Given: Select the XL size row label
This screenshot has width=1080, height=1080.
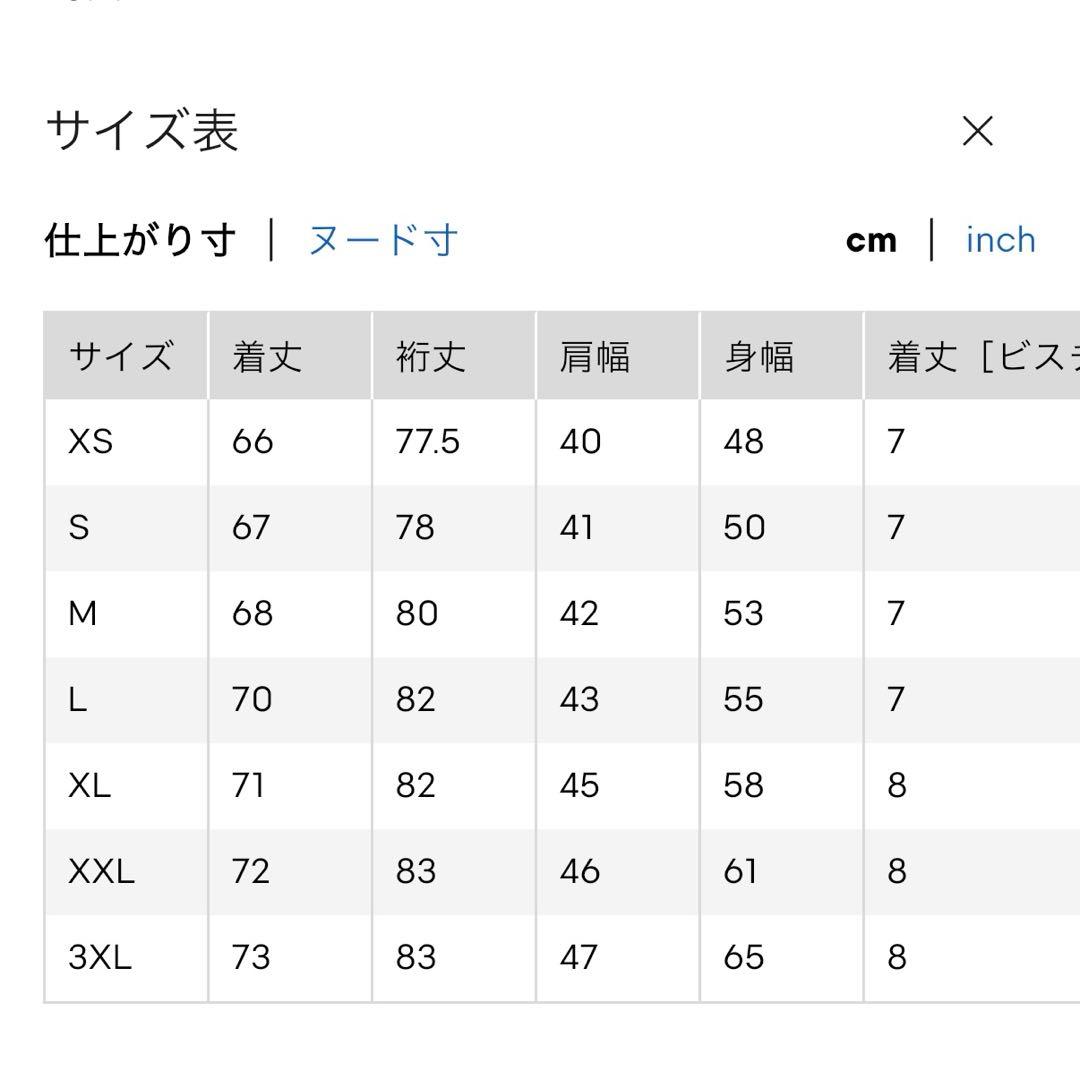Looking at the screenshot, I should coord(90,786).
